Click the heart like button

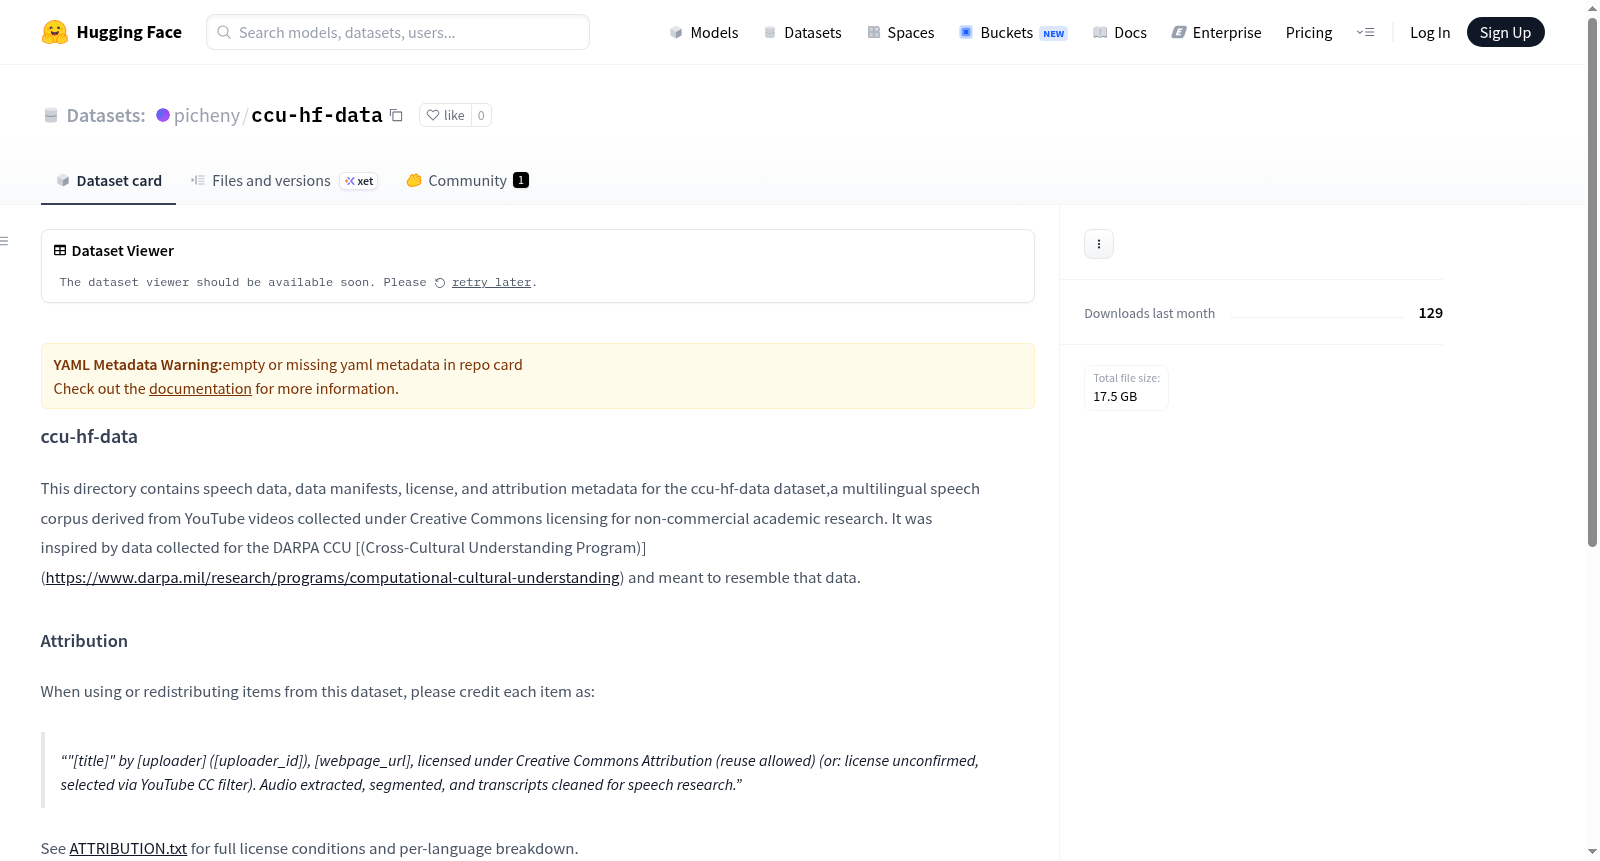click(445, 115)
